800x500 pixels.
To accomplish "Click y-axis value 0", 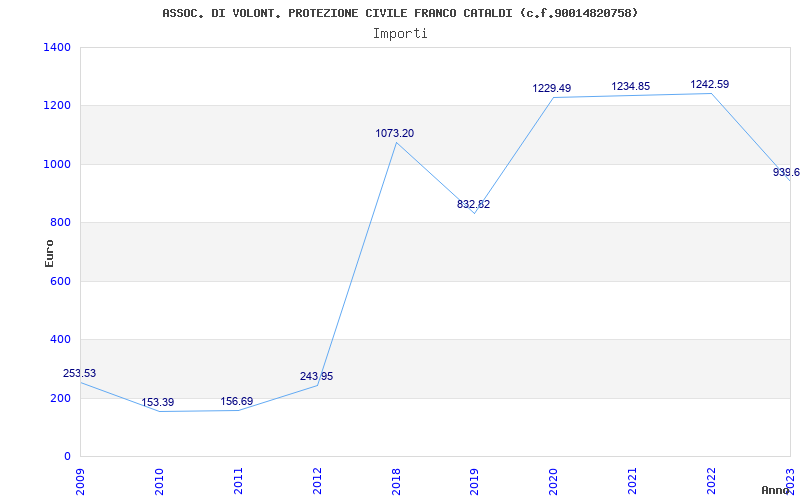I will pos(67,456).
